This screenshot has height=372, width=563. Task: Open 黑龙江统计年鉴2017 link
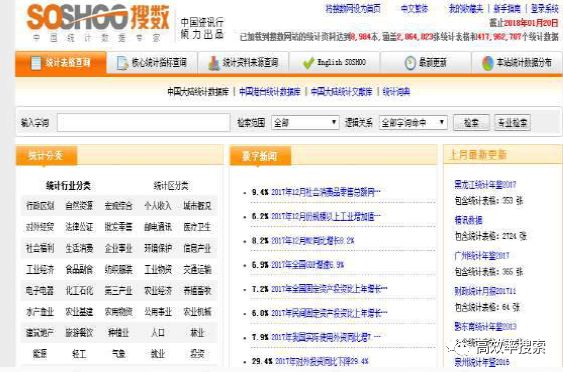tap(485, 185)
